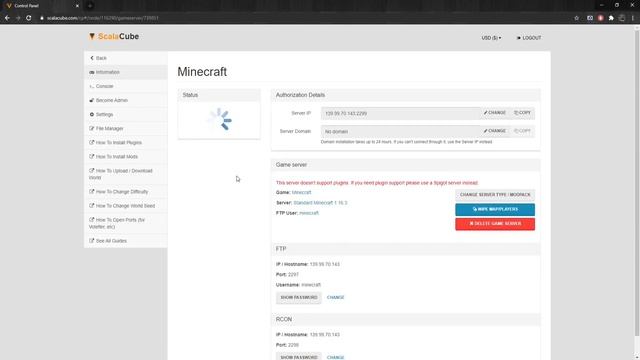Open the Chrome three-dot menu
640x360 pixels.
pyautogui.click(x=633, y=18)
